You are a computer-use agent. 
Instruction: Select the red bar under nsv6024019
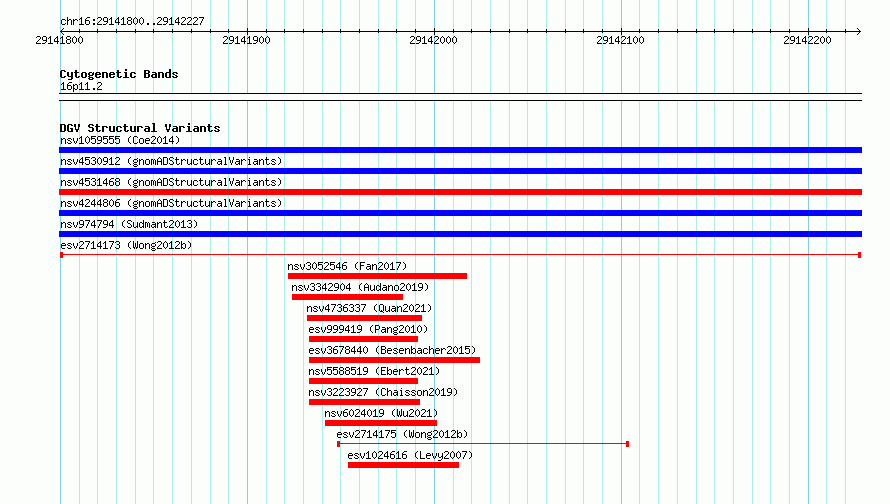tap(381, 423)
